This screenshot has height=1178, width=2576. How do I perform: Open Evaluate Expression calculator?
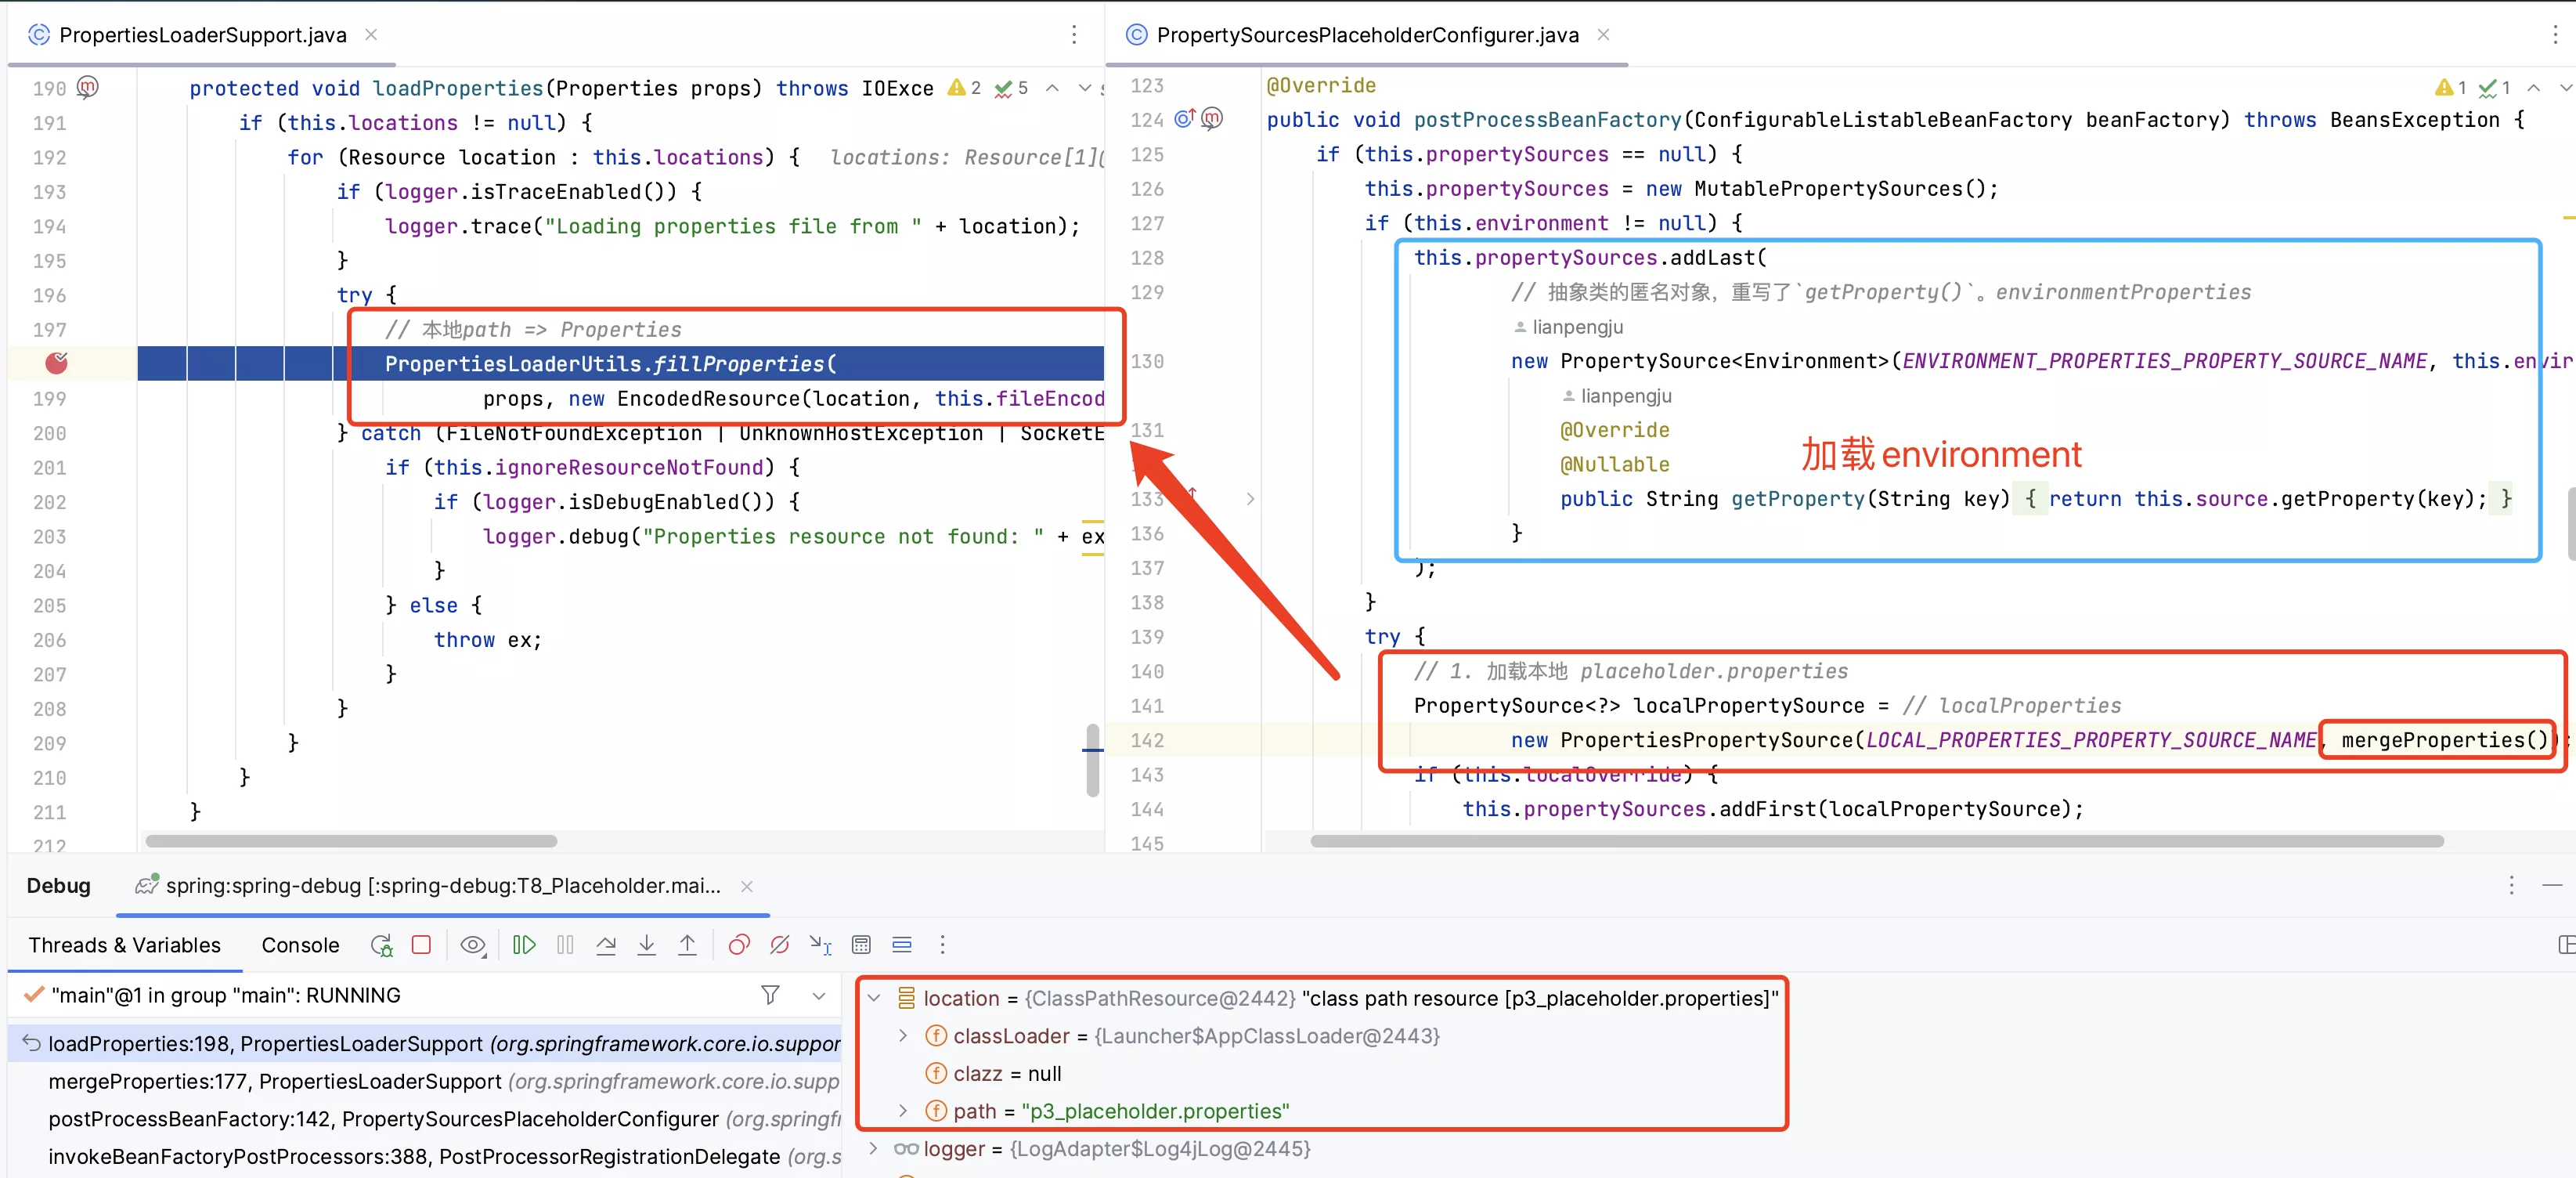coord(861,945)
